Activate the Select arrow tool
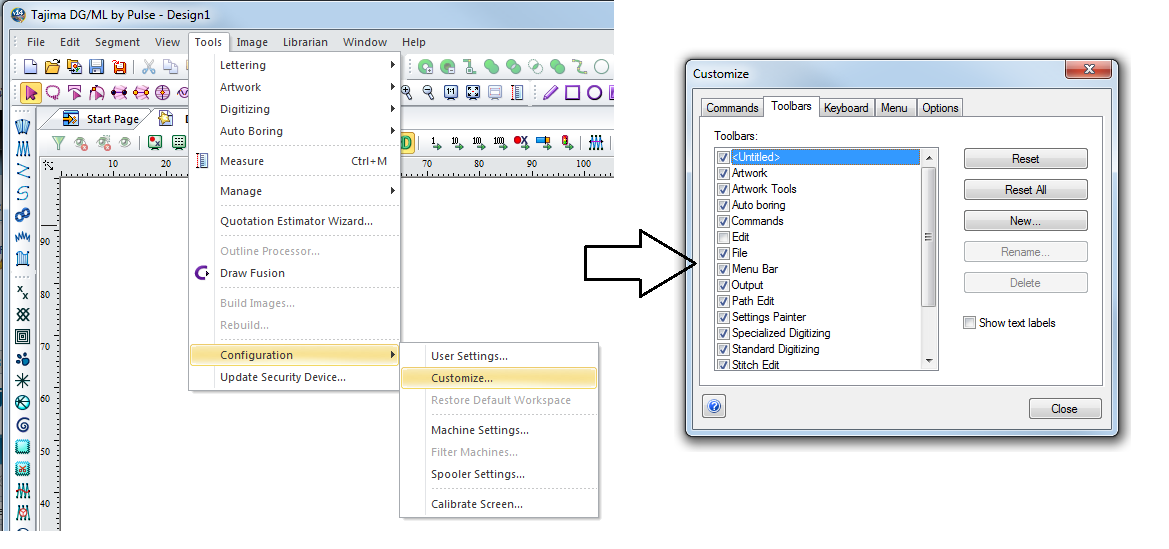 tap(31, 92)
